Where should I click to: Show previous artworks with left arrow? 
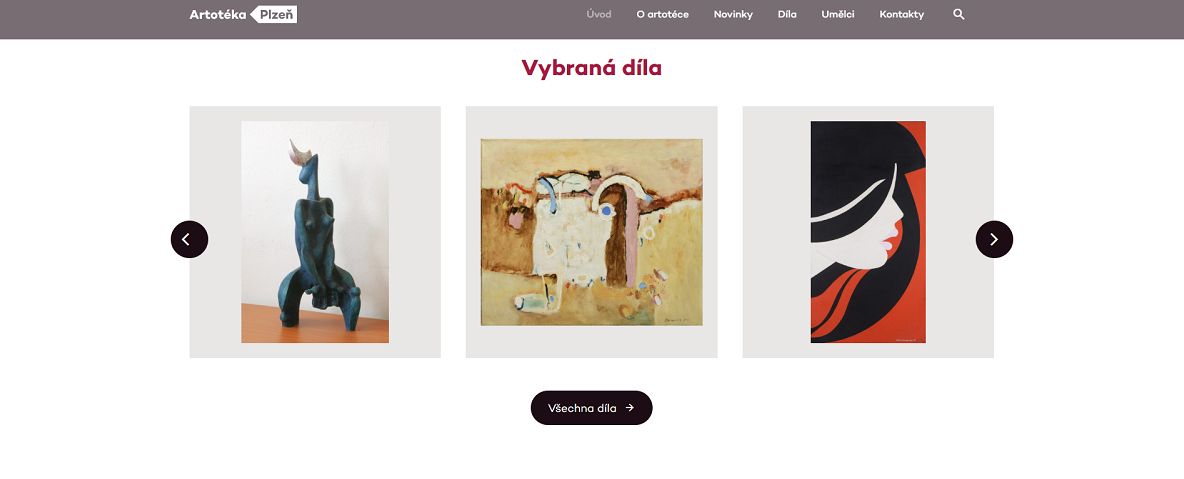190,240
